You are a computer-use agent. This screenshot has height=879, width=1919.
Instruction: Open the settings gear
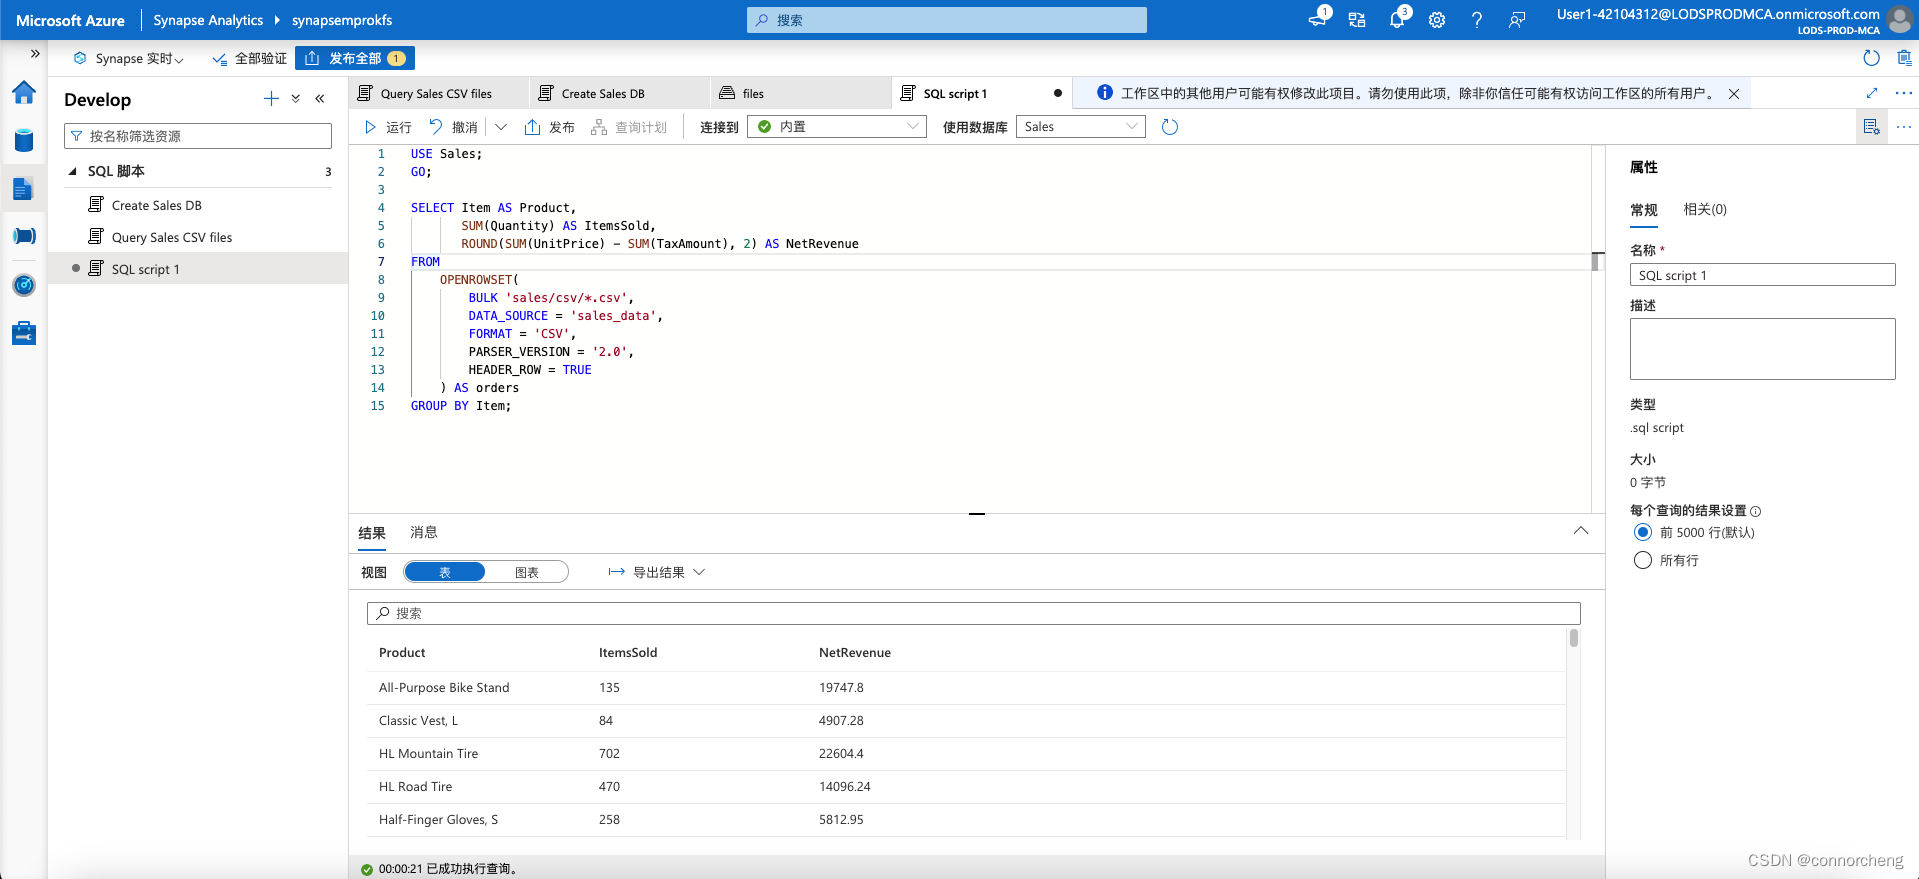click(1437, 20)
